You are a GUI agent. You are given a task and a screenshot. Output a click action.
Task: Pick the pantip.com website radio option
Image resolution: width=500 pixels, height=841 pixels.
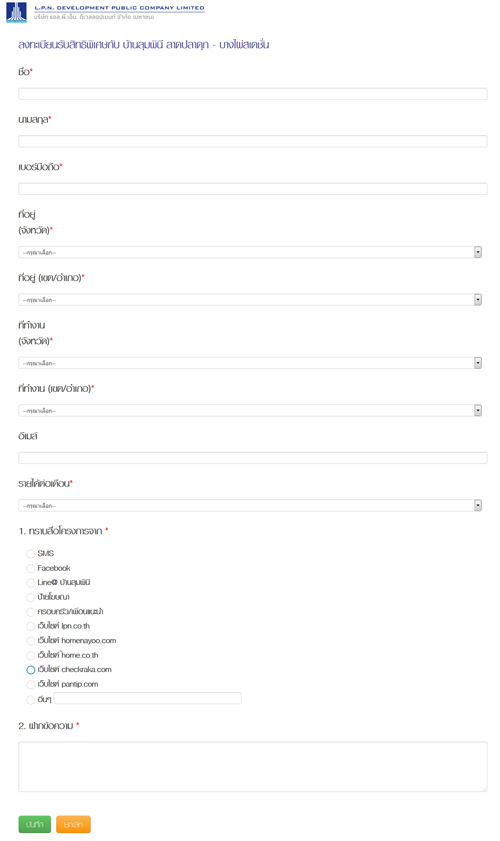pos(31,684)
